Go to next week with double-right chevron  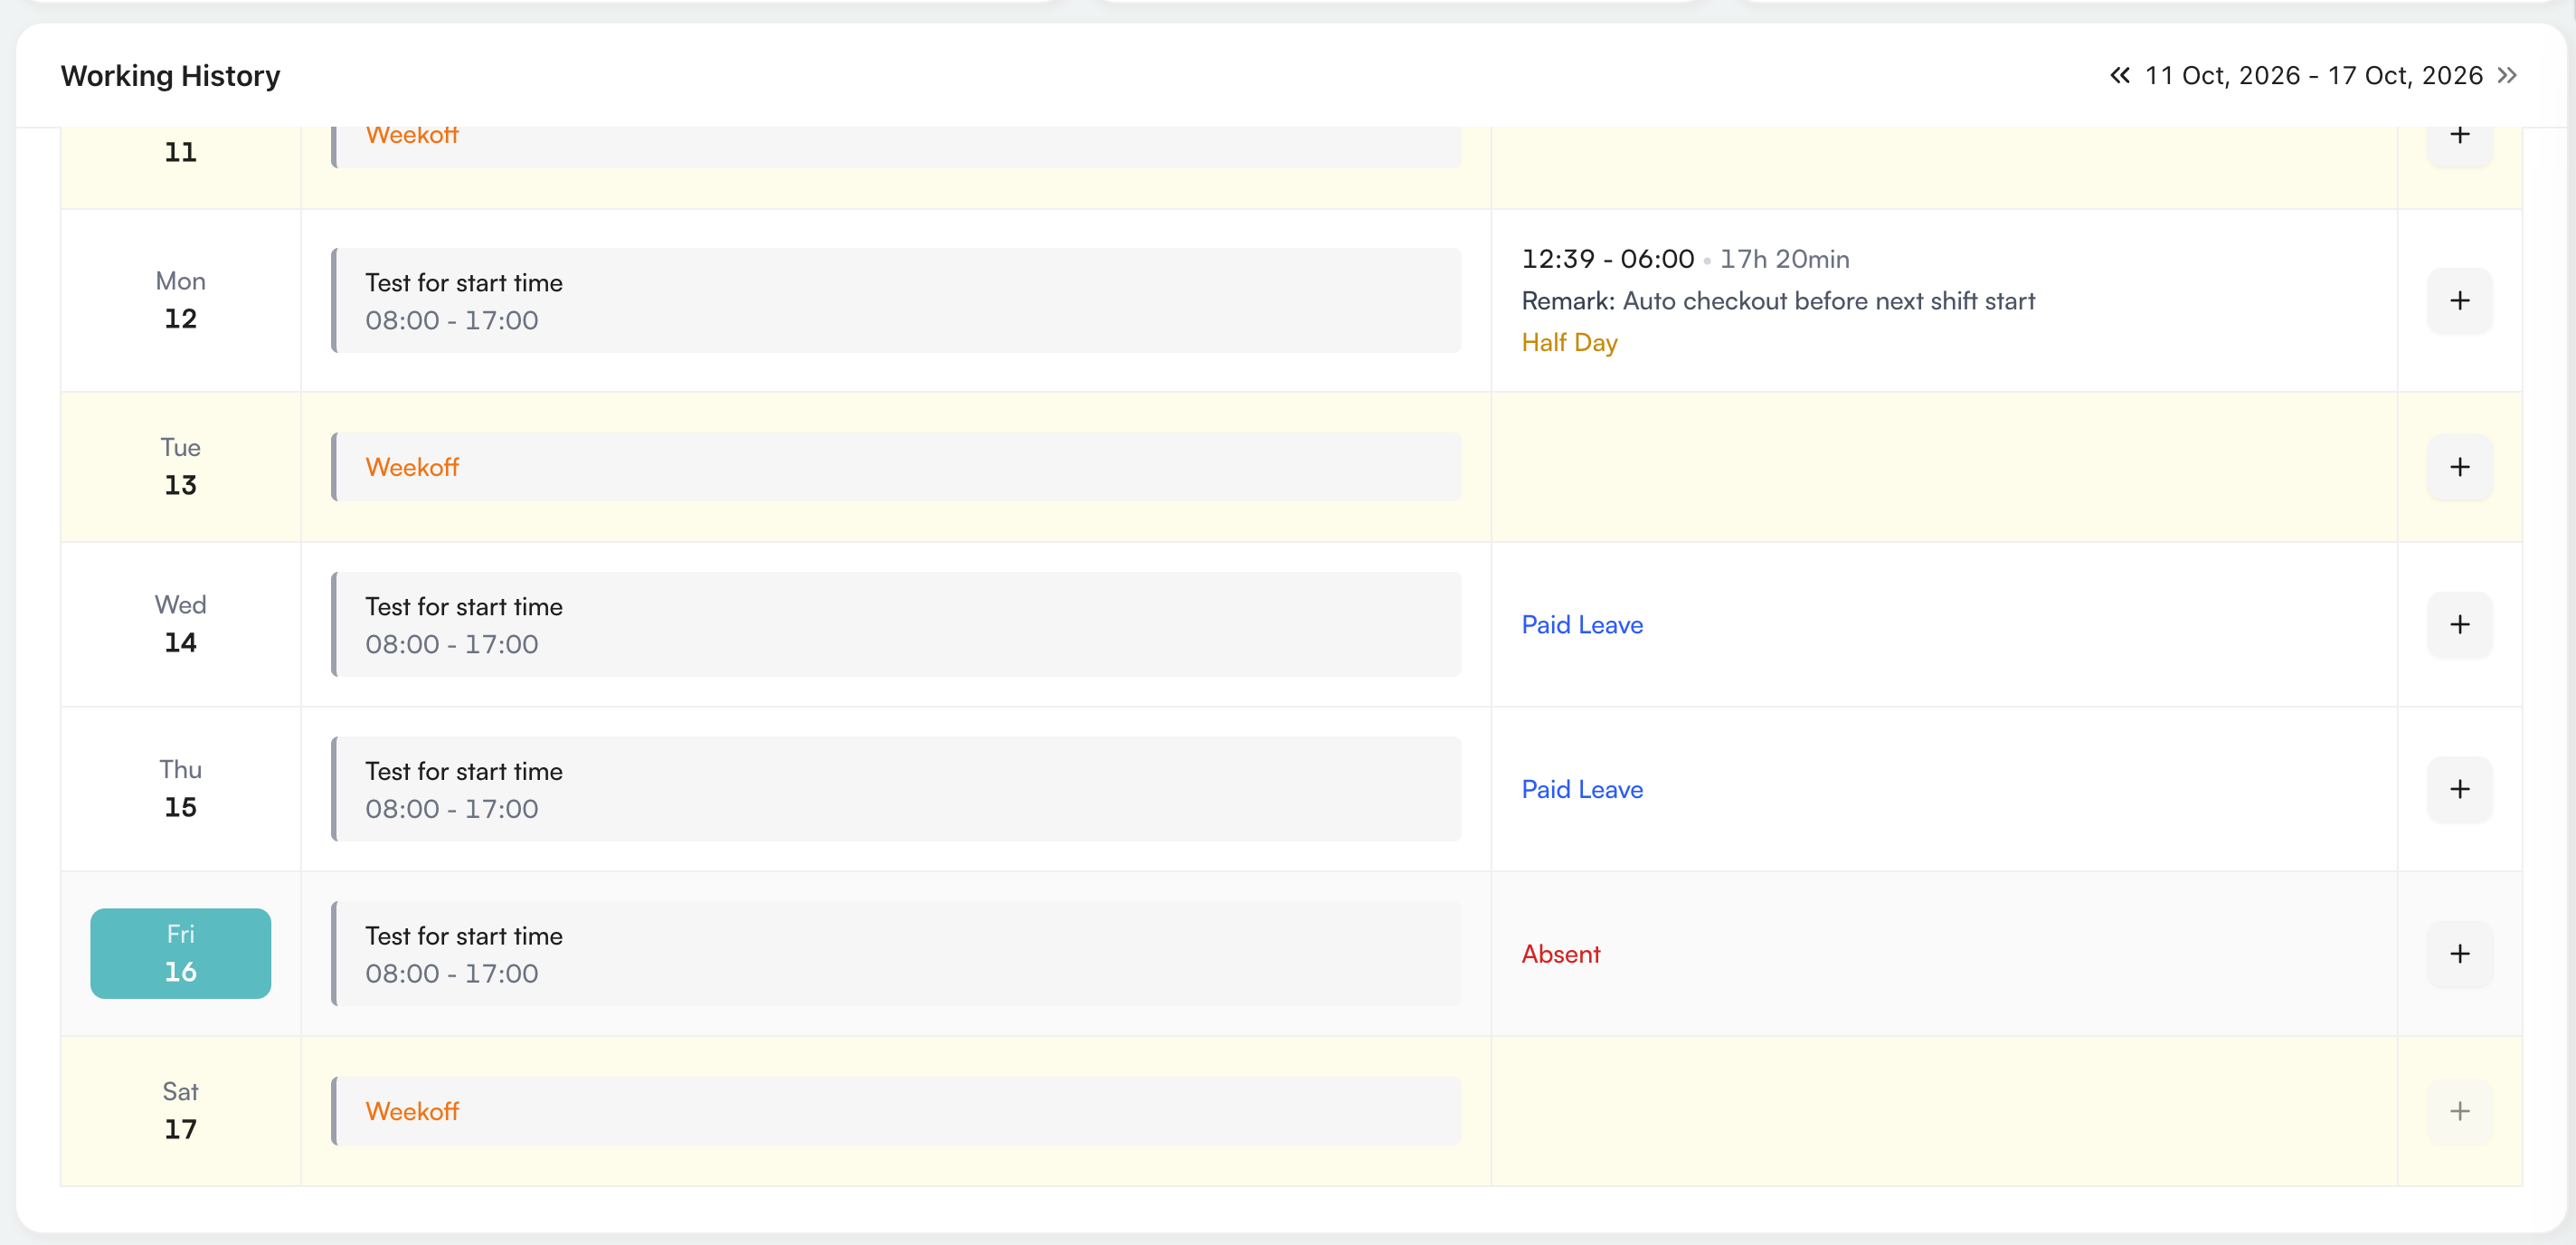[2507, 75]
